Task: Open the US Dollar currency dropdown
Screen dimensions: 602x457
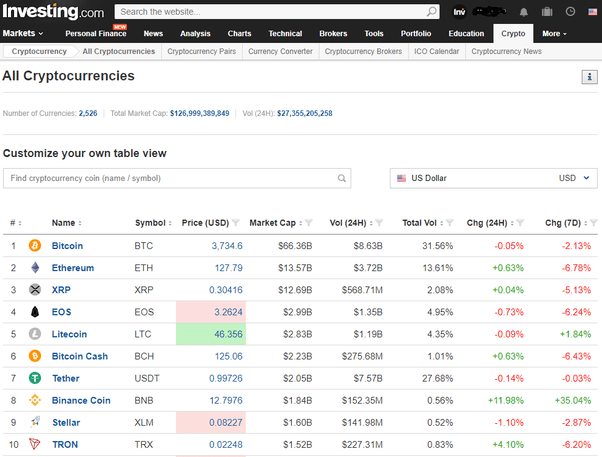Action: pyautogui.click(x=493, y=178)
